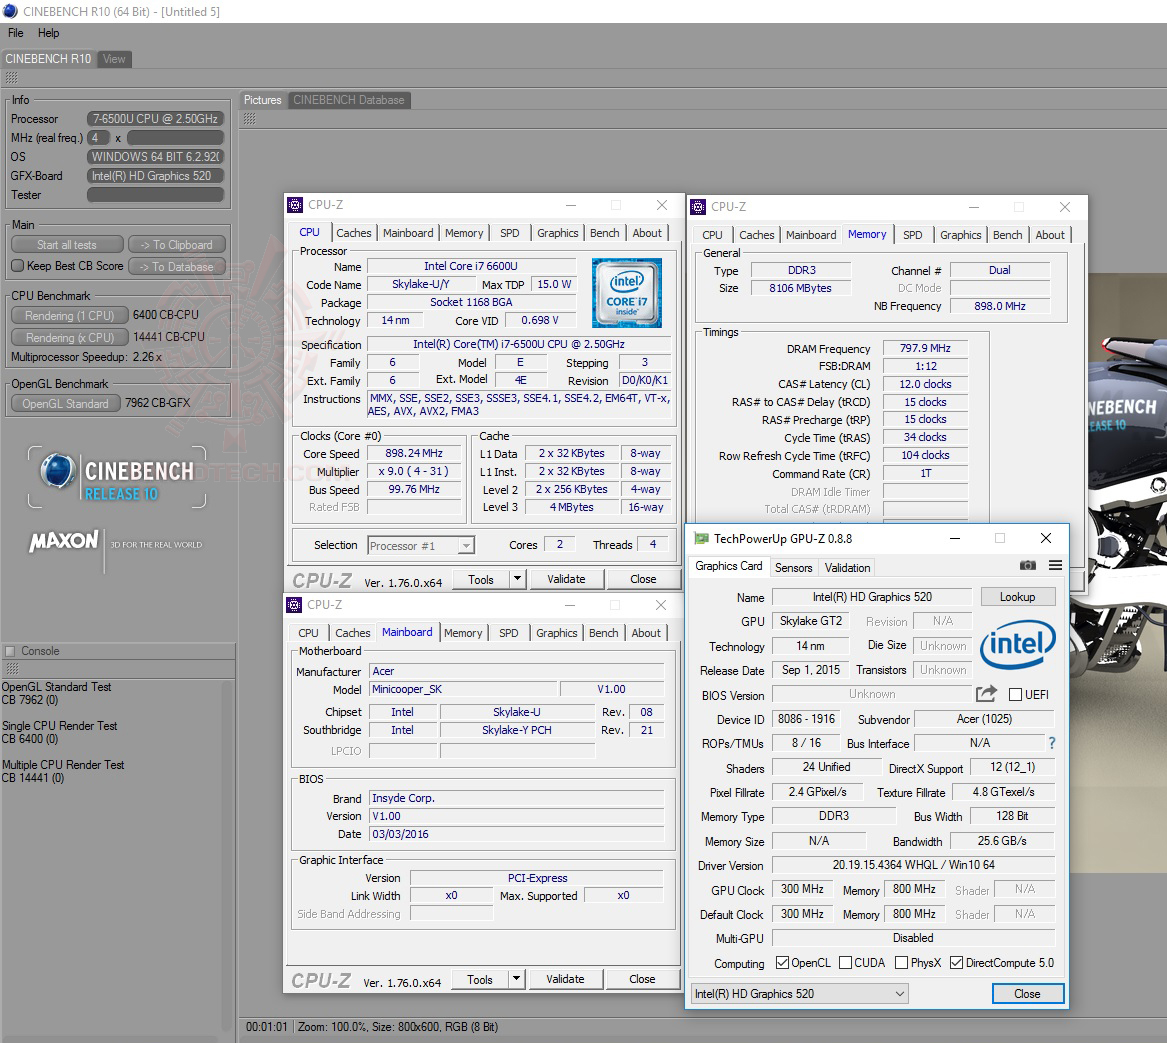
Task: Click the Lookup button in GPU-Z
Action: [x=1017, y=597]
